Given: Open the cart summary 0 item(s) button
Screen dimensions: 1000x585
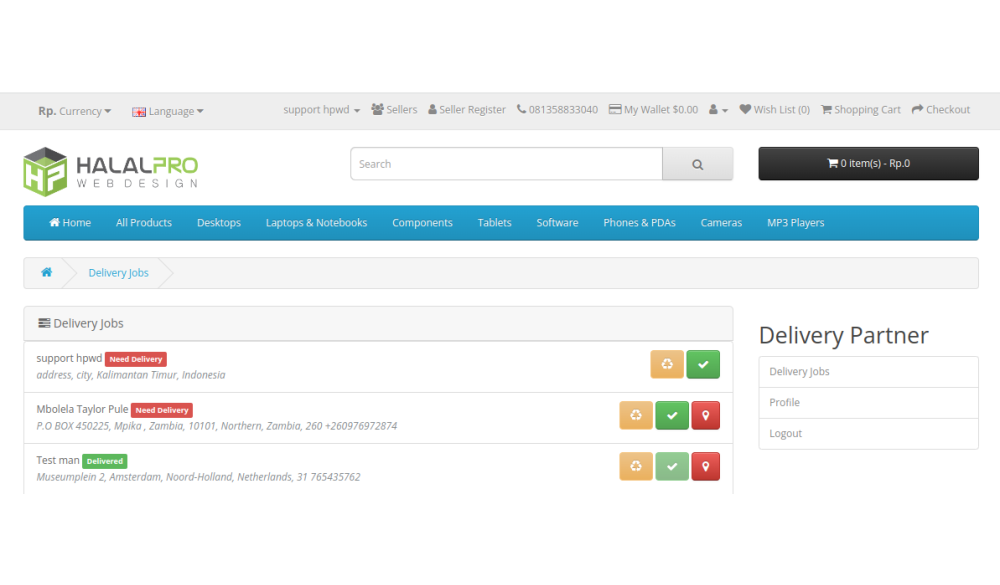Looking at the screenshot, I should pos(868,164).
